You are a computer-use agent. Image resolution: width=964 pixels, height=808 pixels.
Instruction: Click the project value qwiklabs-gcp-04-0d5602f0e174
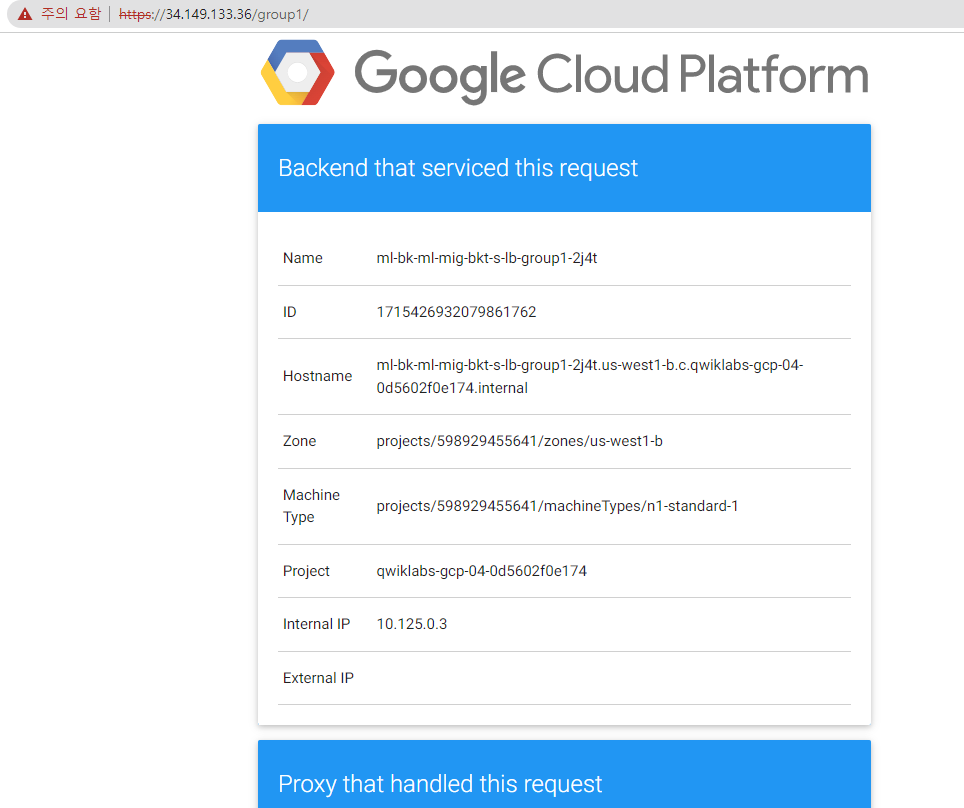point(481,571)
